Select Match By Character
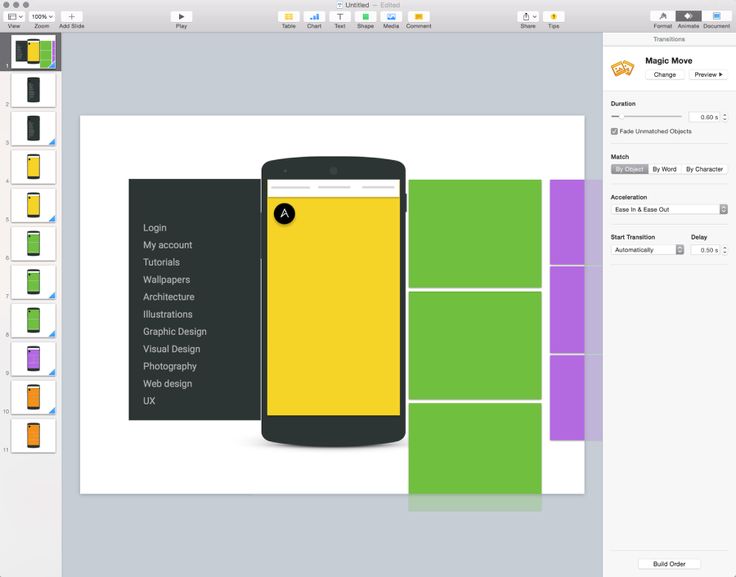This screenshot has width=736, height=577. (x=704, y=169)
